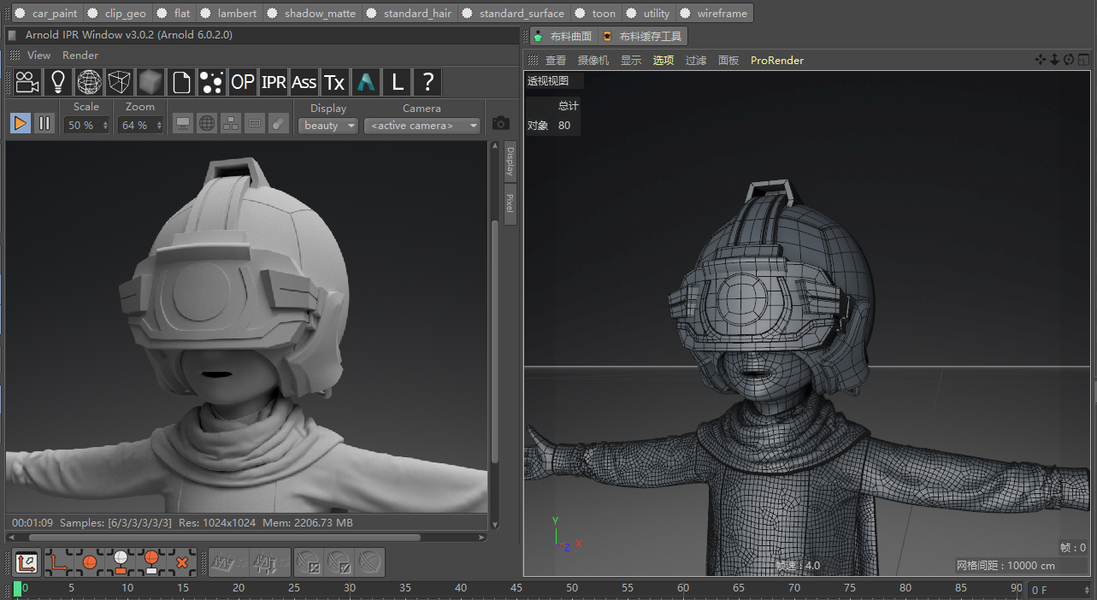Toggle the globe icon in the IPR bar

tap(207, 124)
